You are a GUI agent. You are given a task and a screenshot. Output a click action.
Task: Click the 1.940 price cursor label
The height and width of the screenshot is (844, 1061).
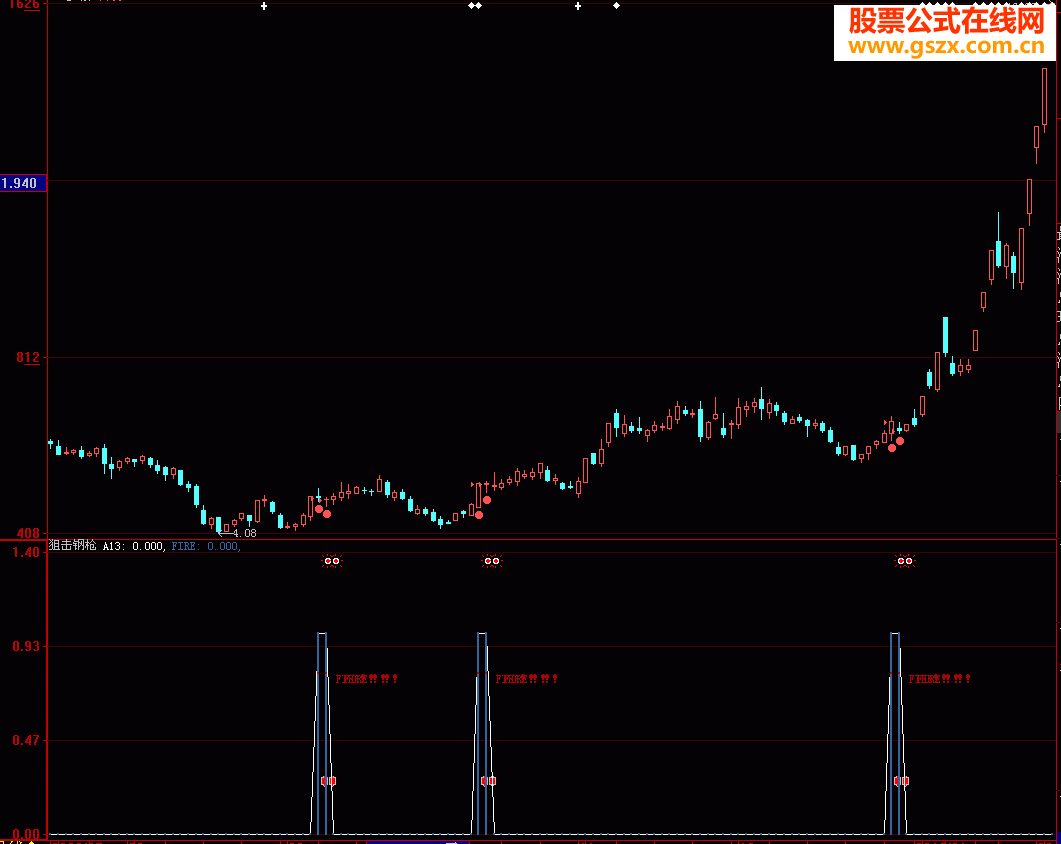[23, 183]
